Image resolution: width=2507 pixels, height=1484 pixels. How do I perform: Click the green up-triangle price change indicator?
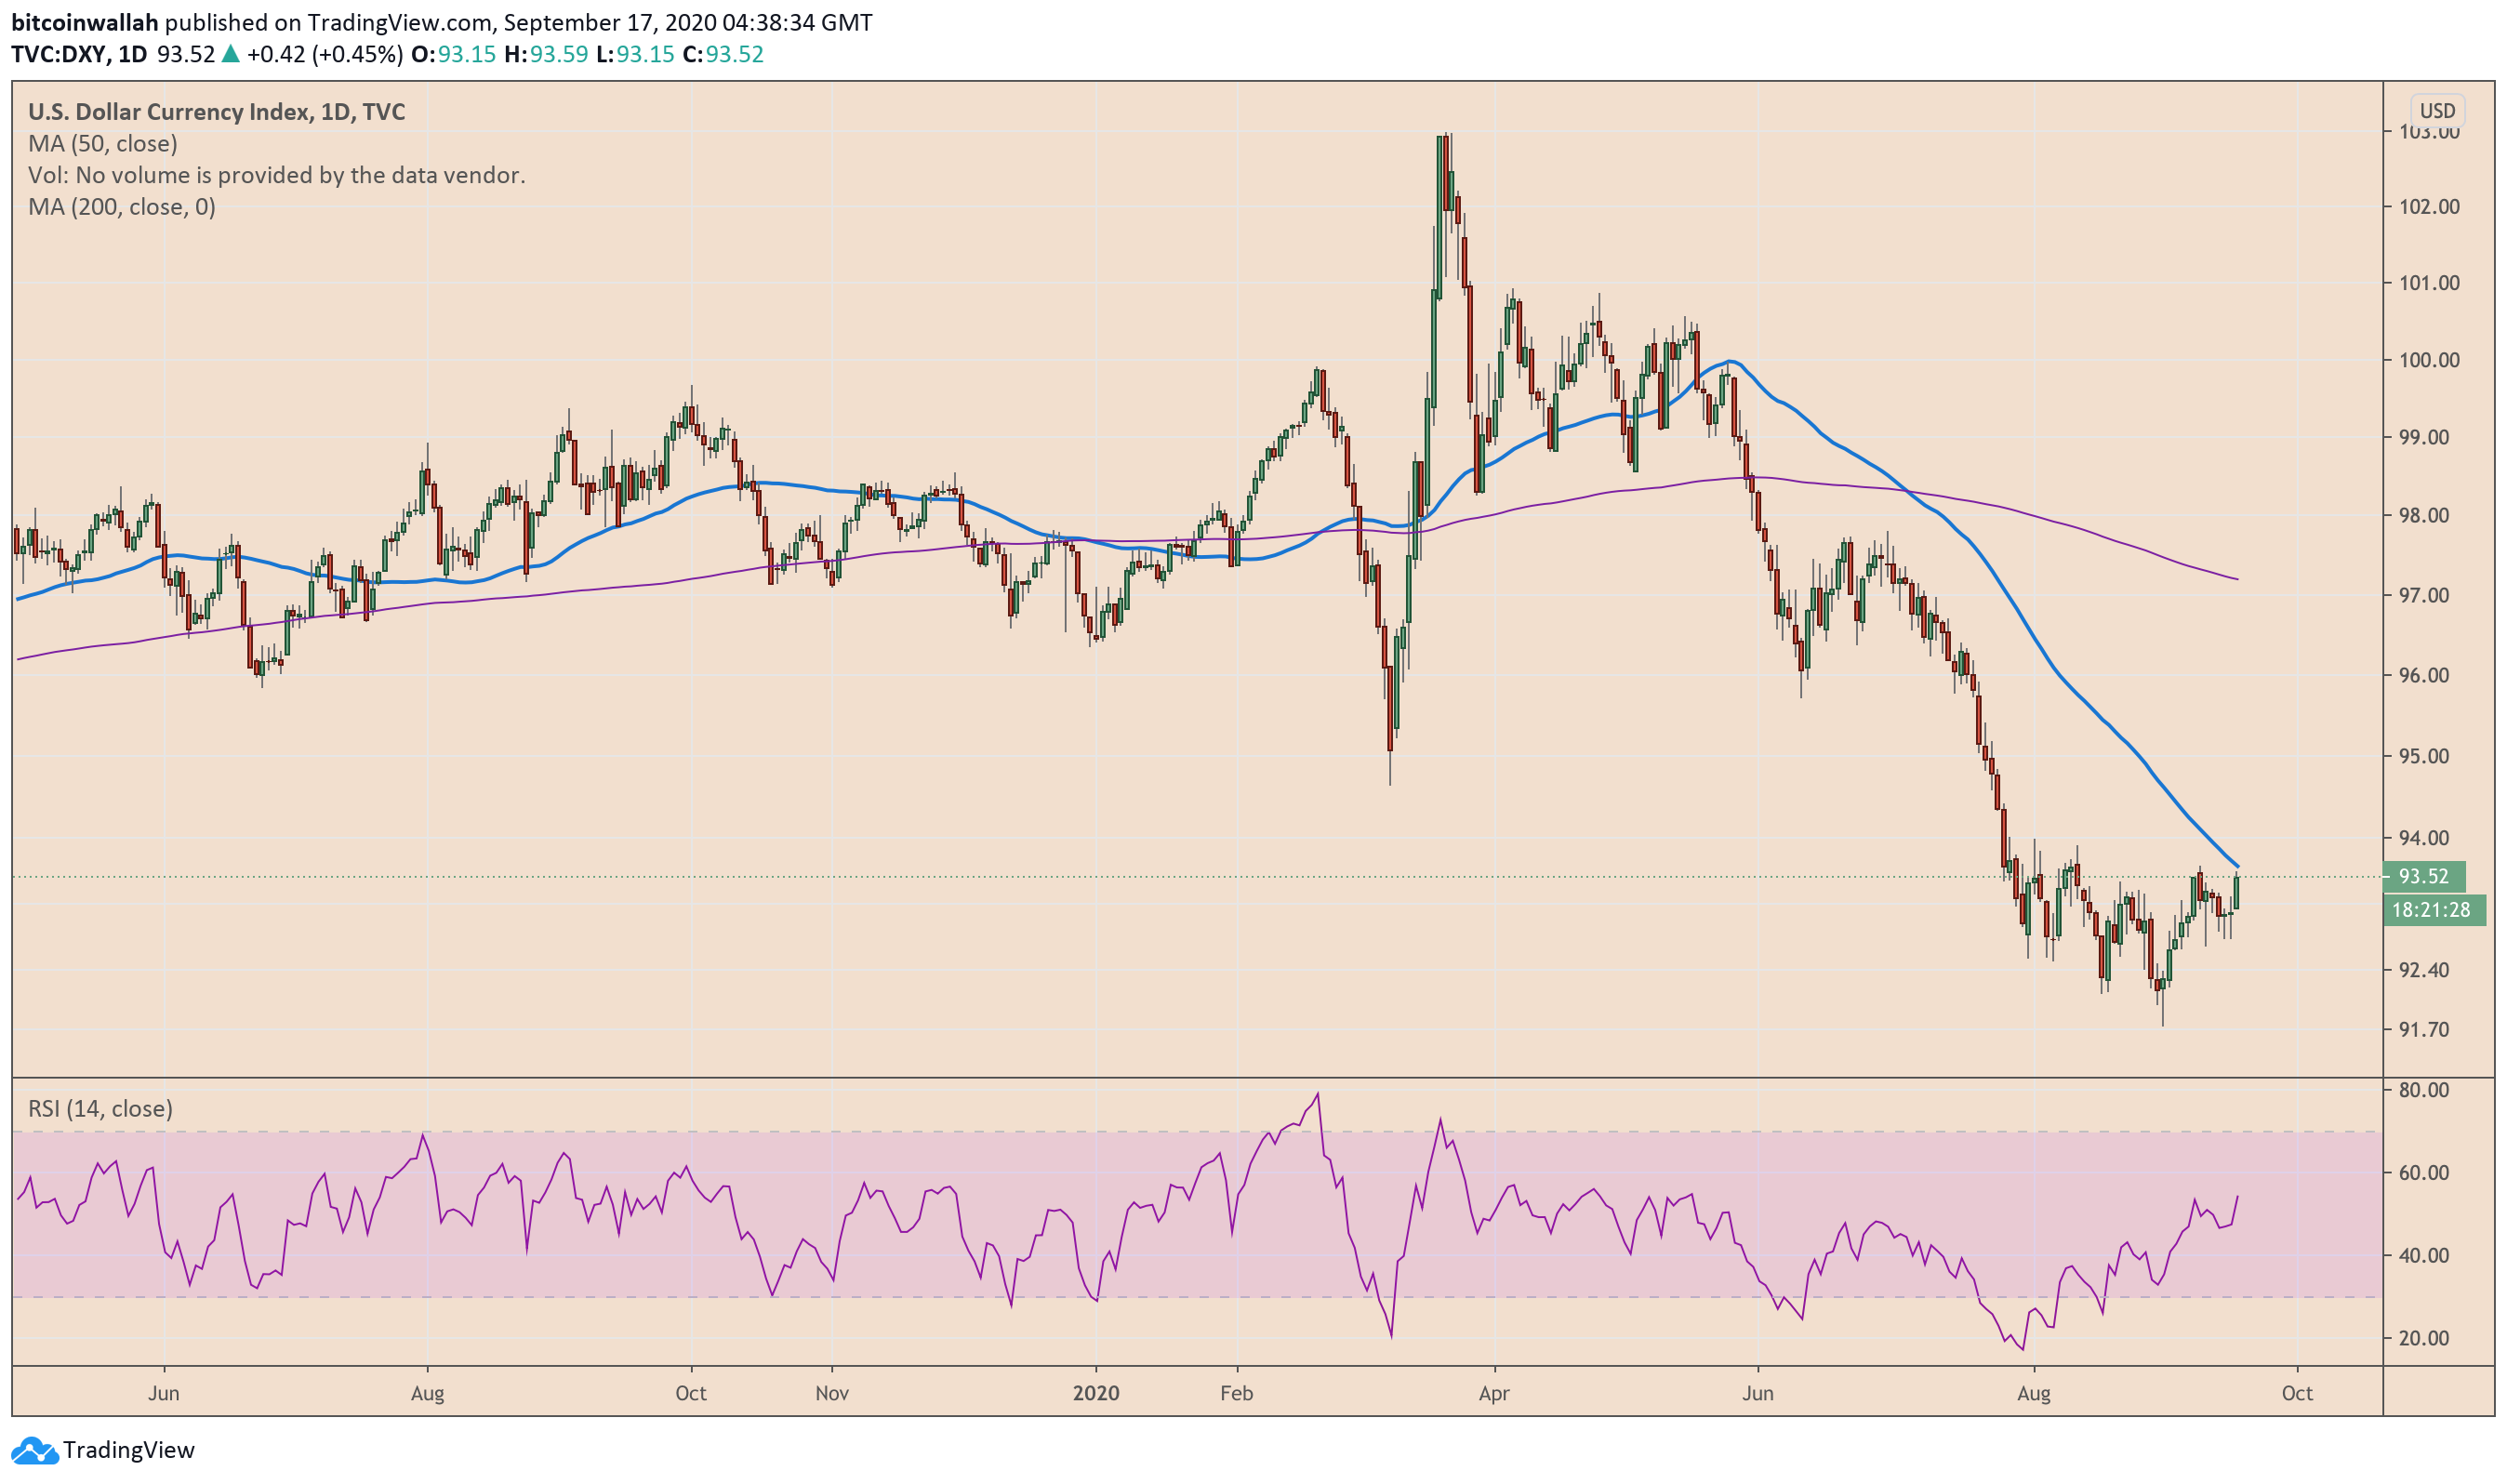[230, 54]
